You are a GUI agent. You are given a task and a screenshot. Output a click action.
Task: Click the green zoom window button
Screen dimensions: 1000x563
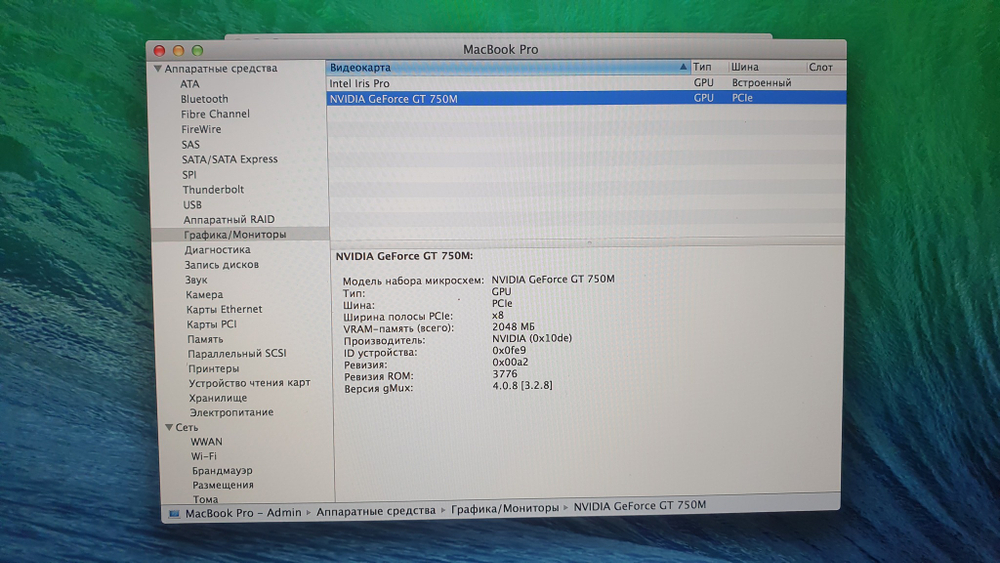pos(198,50)
